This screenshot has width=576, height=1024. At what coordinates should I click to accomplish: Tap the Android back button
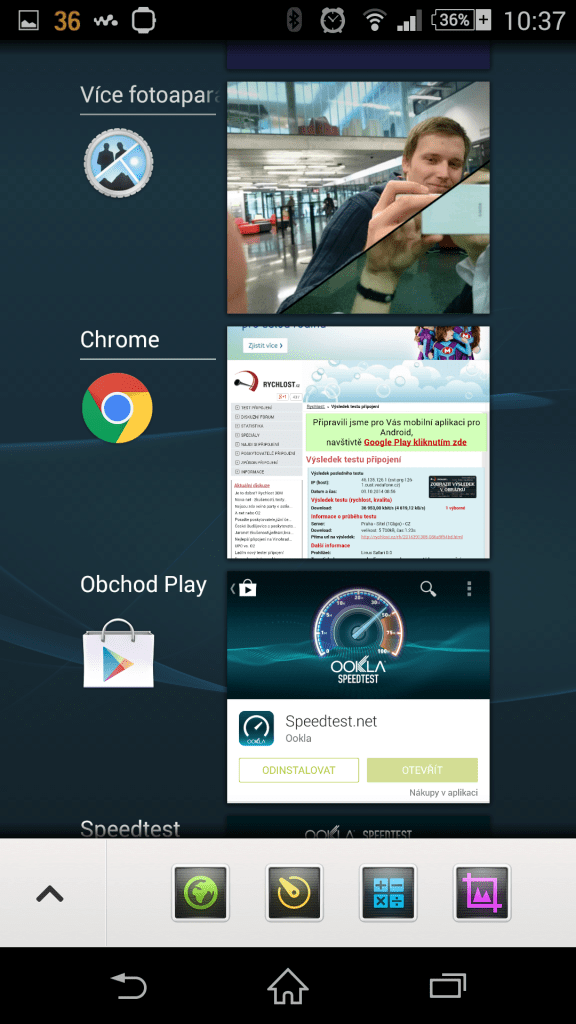pyautogui.click(x=129, y=985)
